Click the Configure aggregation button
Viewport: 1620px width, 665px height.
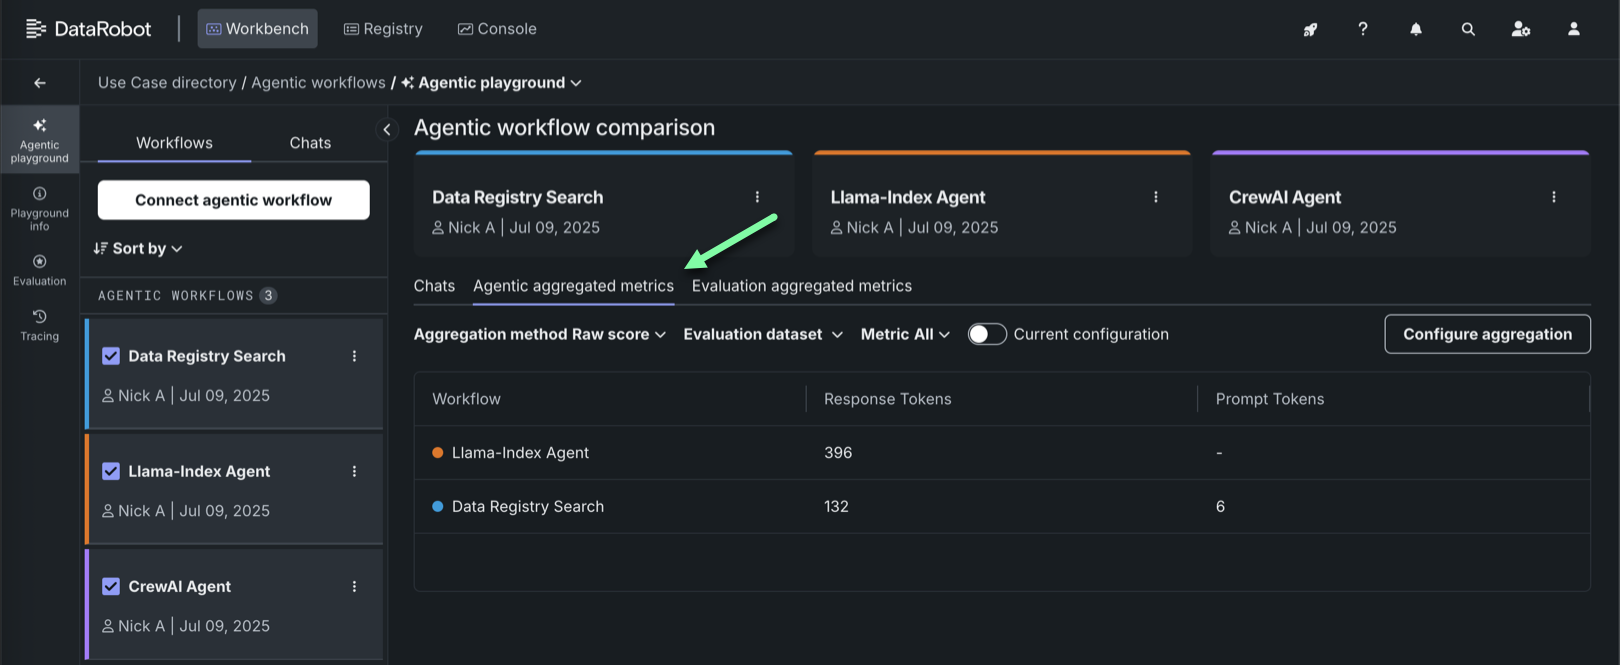(x=1487, y=334)
